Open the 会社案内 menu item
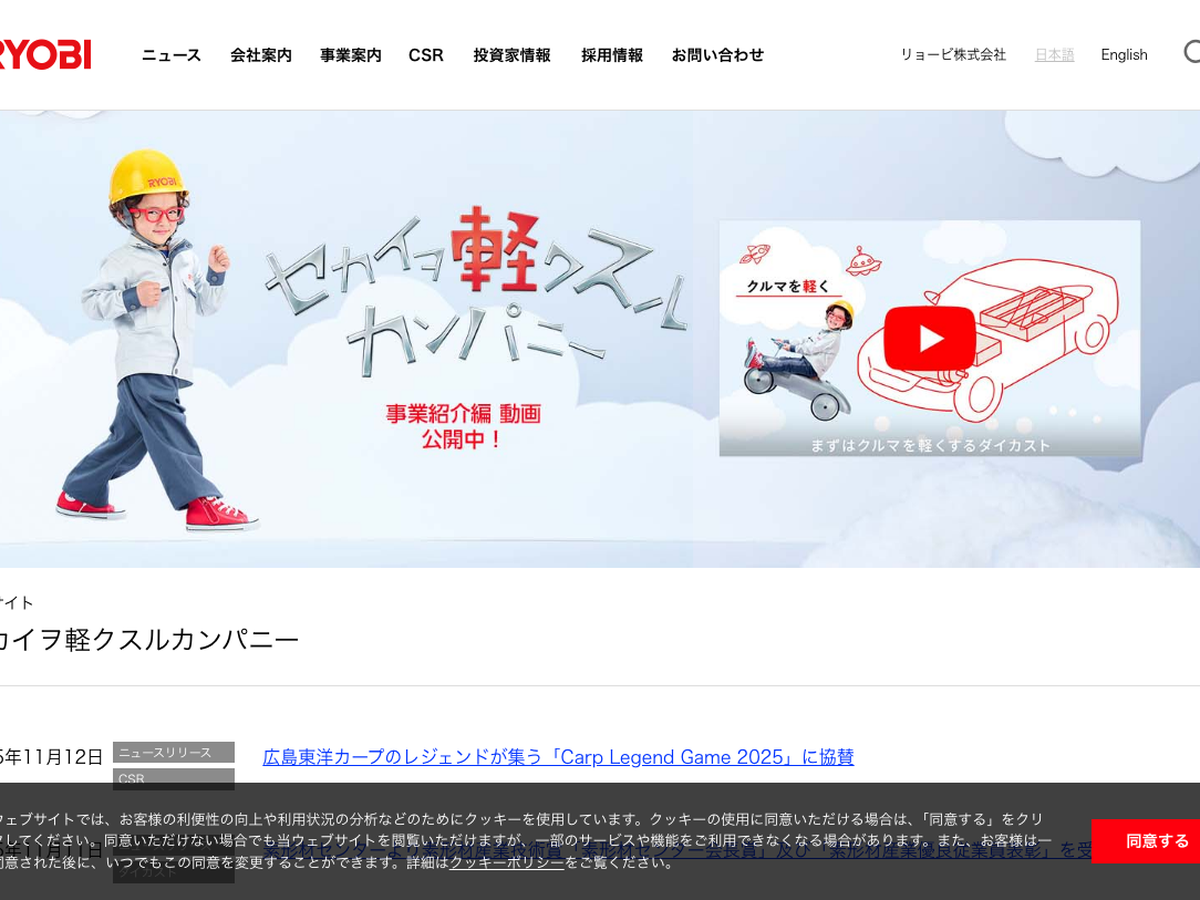1200x900 pixels. [261, 55]
